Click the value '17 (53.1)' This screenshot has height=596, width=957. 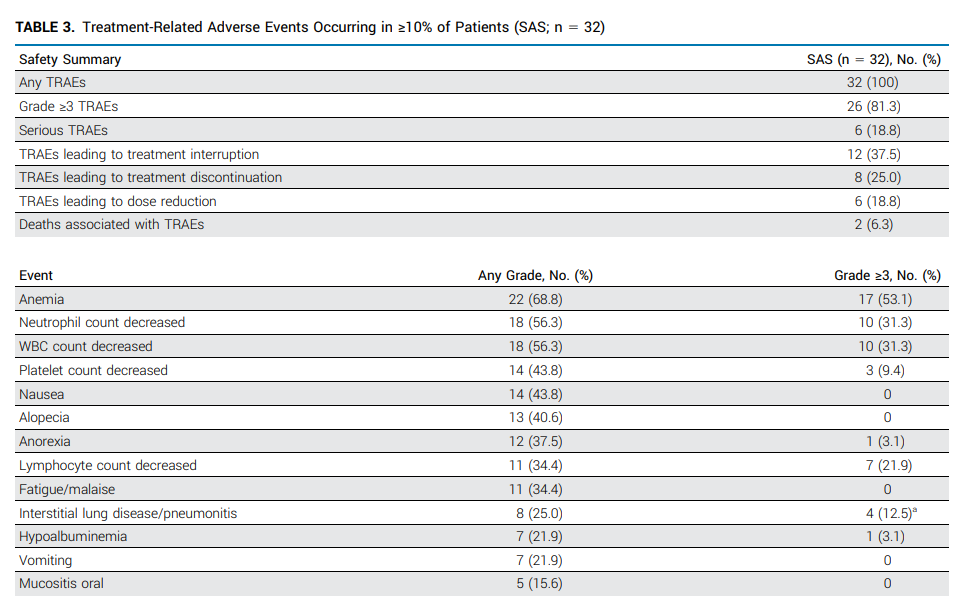click(x=885, y=300)
